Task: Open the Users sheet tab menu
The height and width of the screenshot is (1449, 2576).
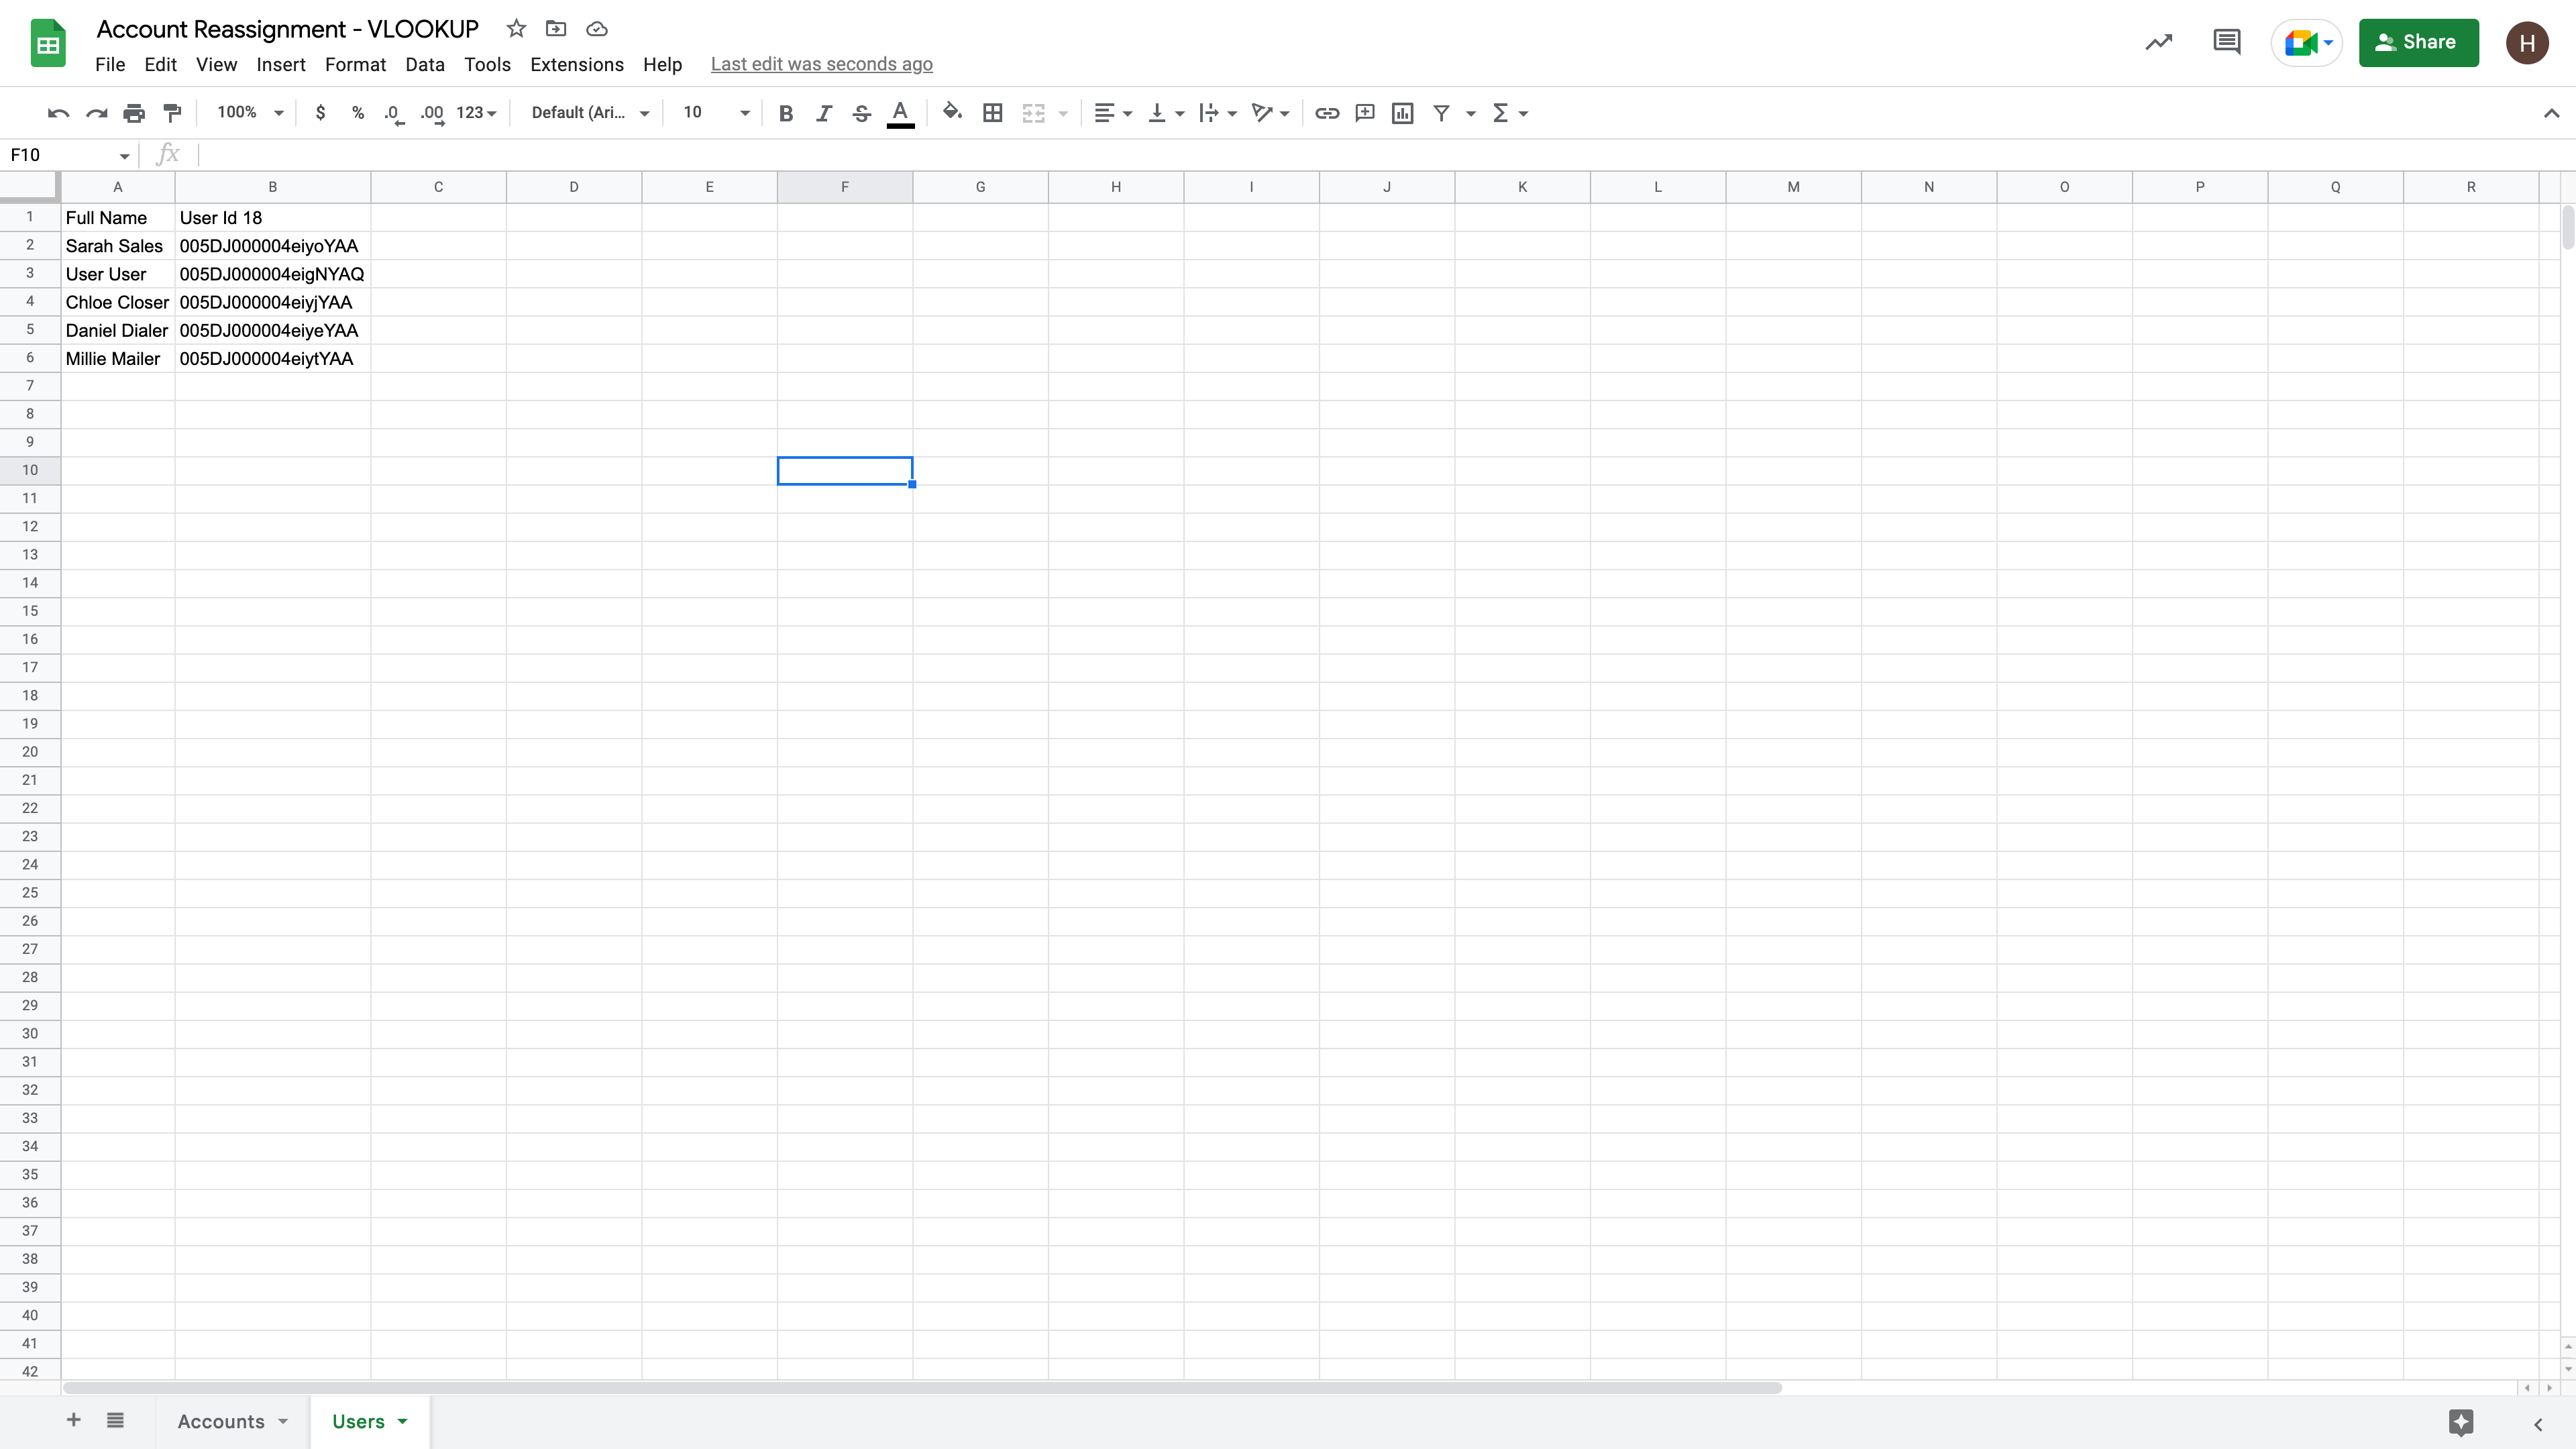Action: (404, 1421)
